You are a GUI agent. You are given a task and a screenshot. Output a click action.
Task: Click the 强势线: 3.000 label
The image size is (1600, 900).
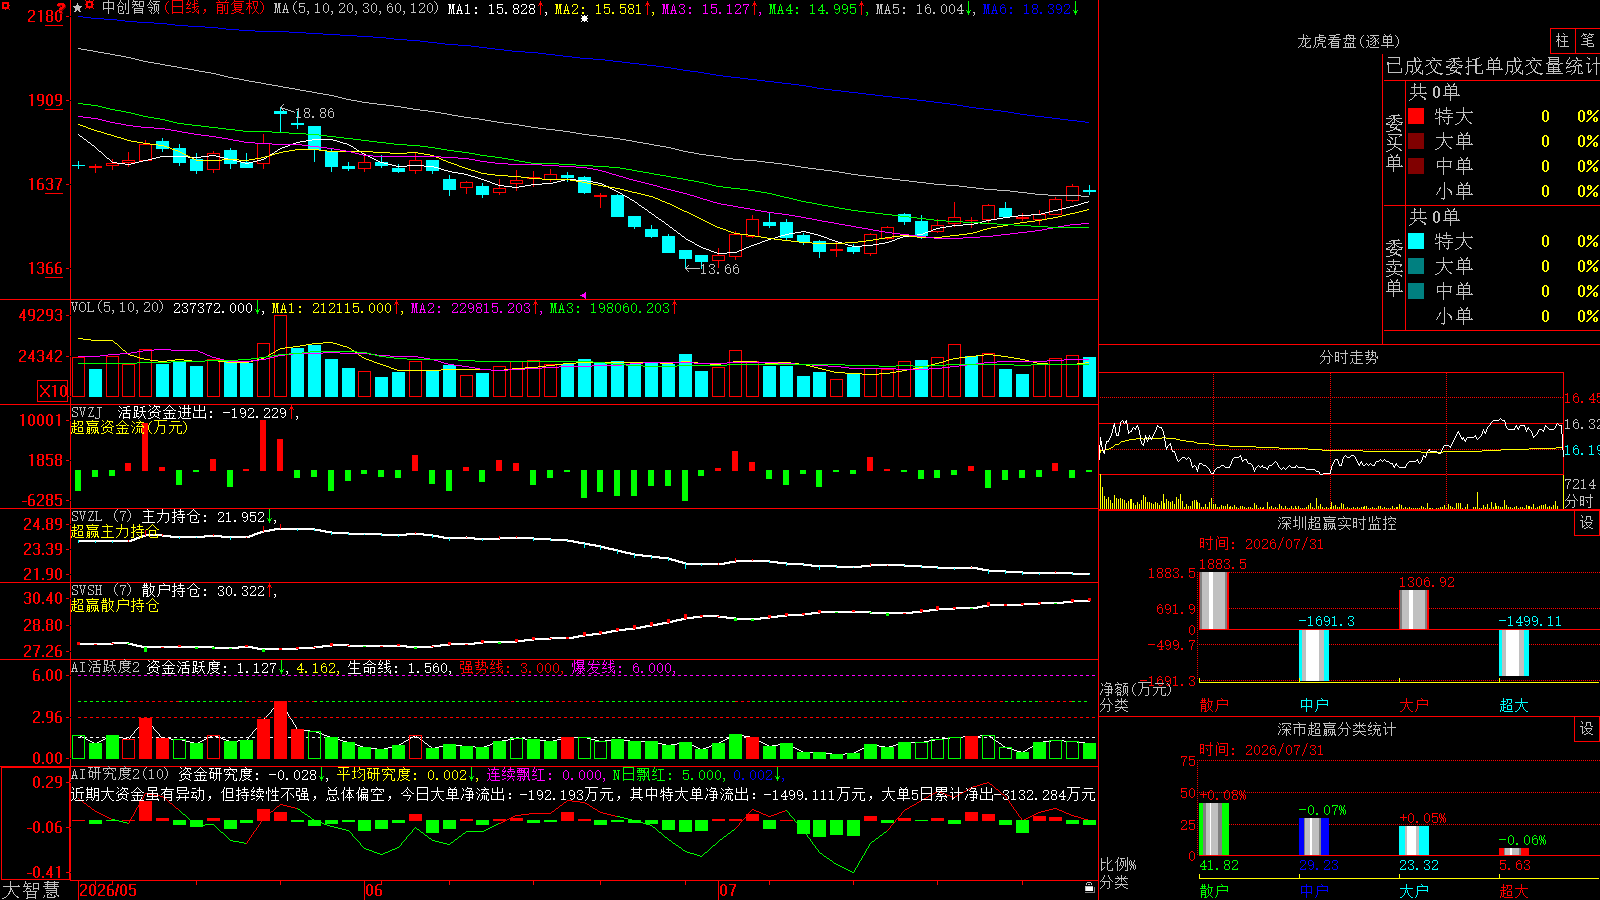[x=511, y=668]
